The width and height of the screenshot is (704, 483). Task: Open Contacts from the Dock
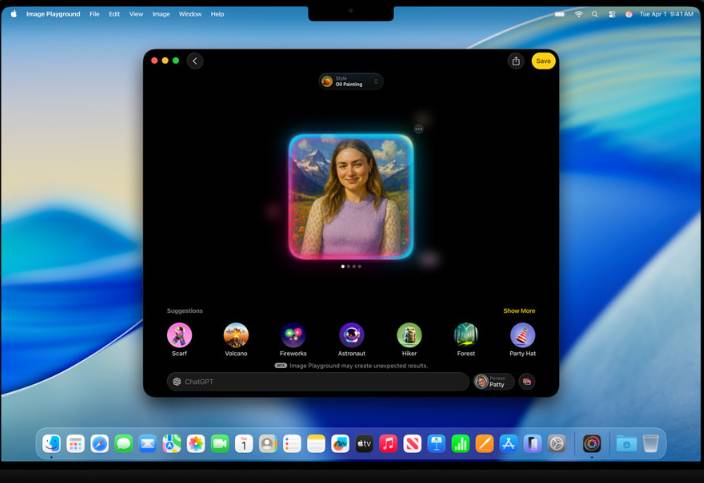pyautogui.click(x=268, y=444)
